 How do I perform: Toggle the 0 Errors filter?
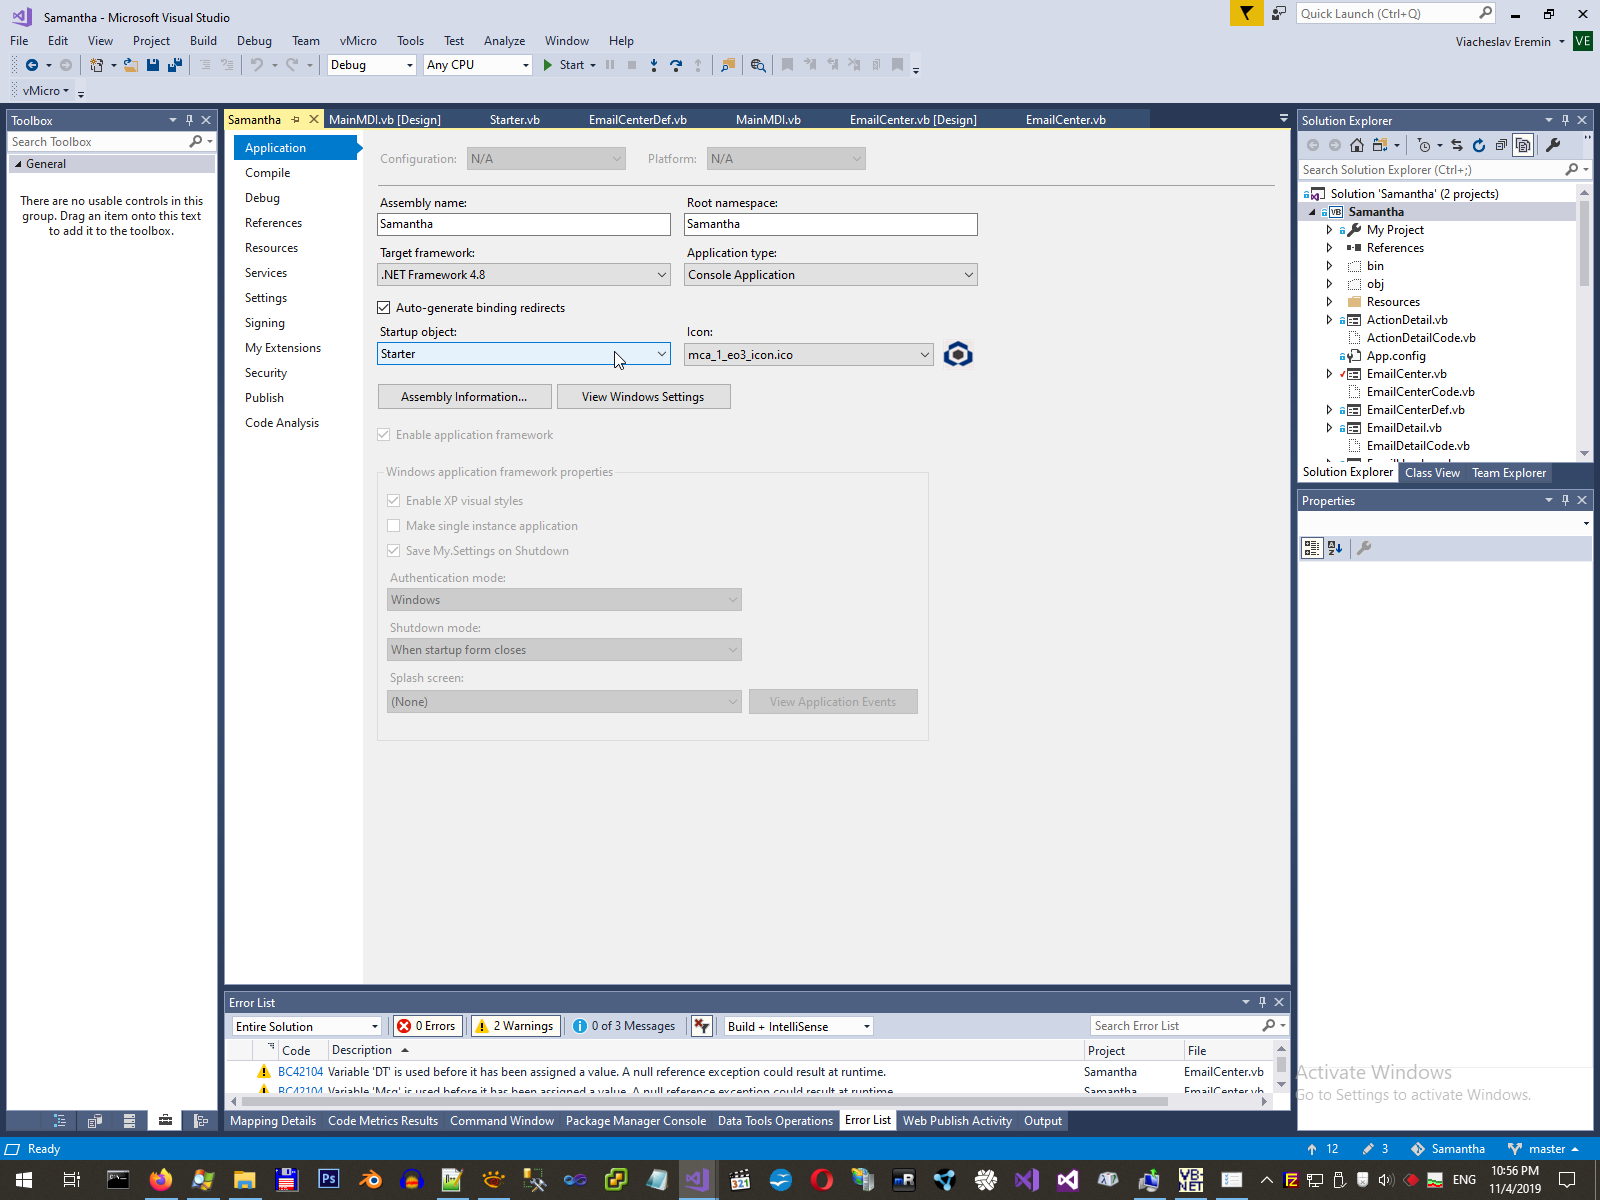pos(427,1026)
